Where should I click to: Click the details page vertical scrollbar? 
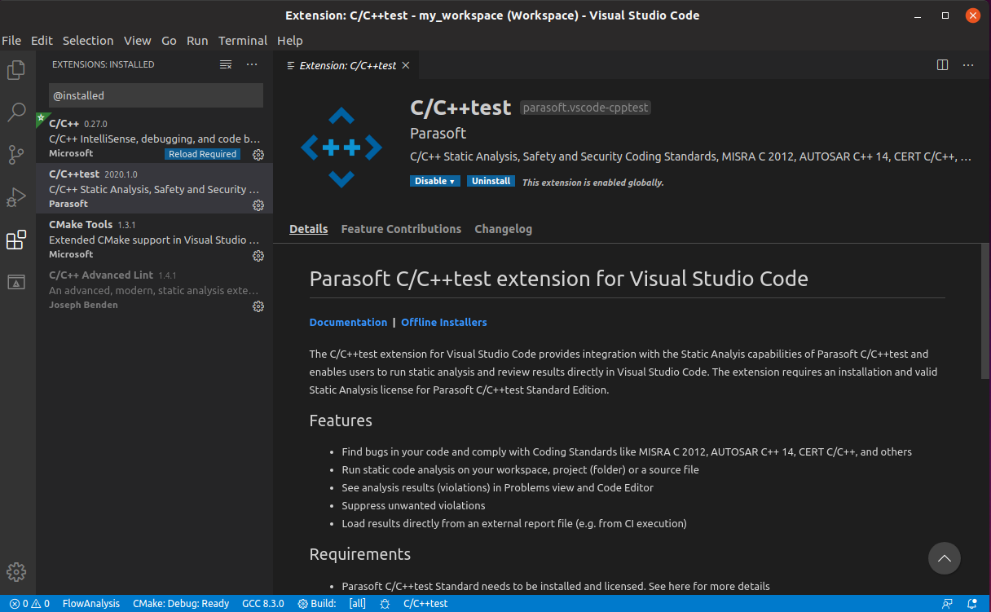click(x=985, y=311)
